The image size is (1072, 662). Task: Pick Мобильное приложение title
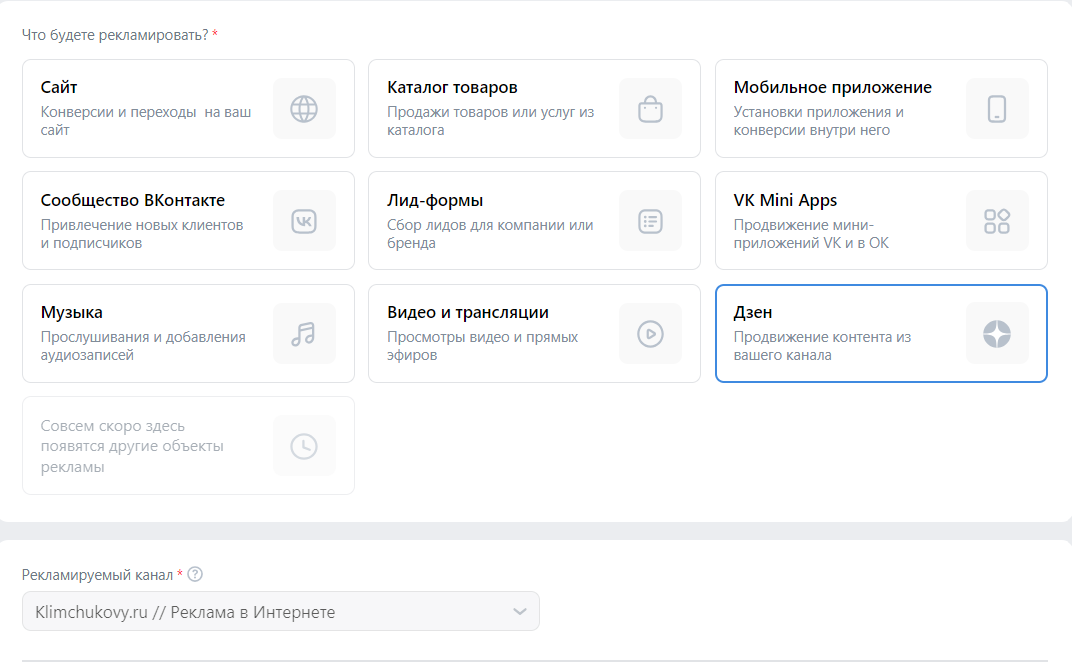pos(832,88)
